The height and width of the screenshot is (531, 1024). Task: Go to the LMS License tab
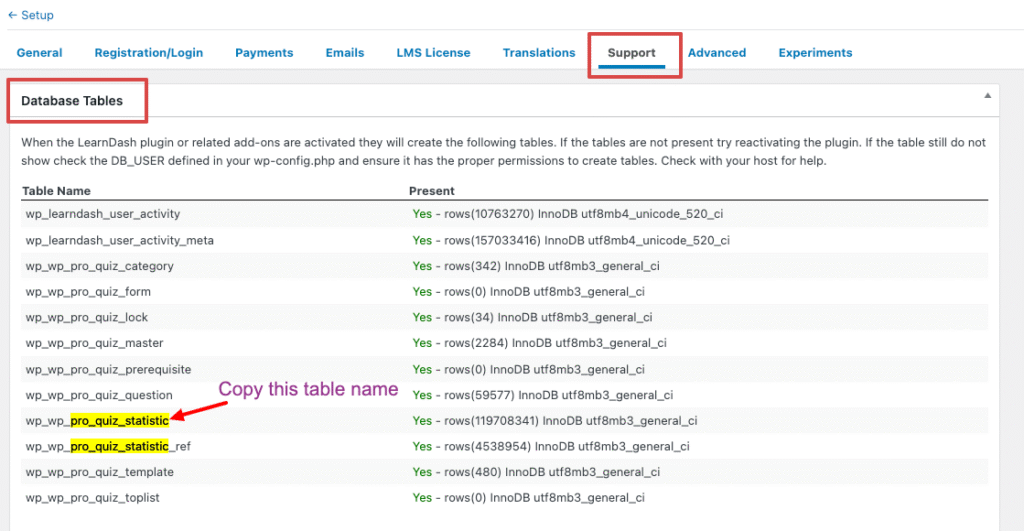(433, 53)
